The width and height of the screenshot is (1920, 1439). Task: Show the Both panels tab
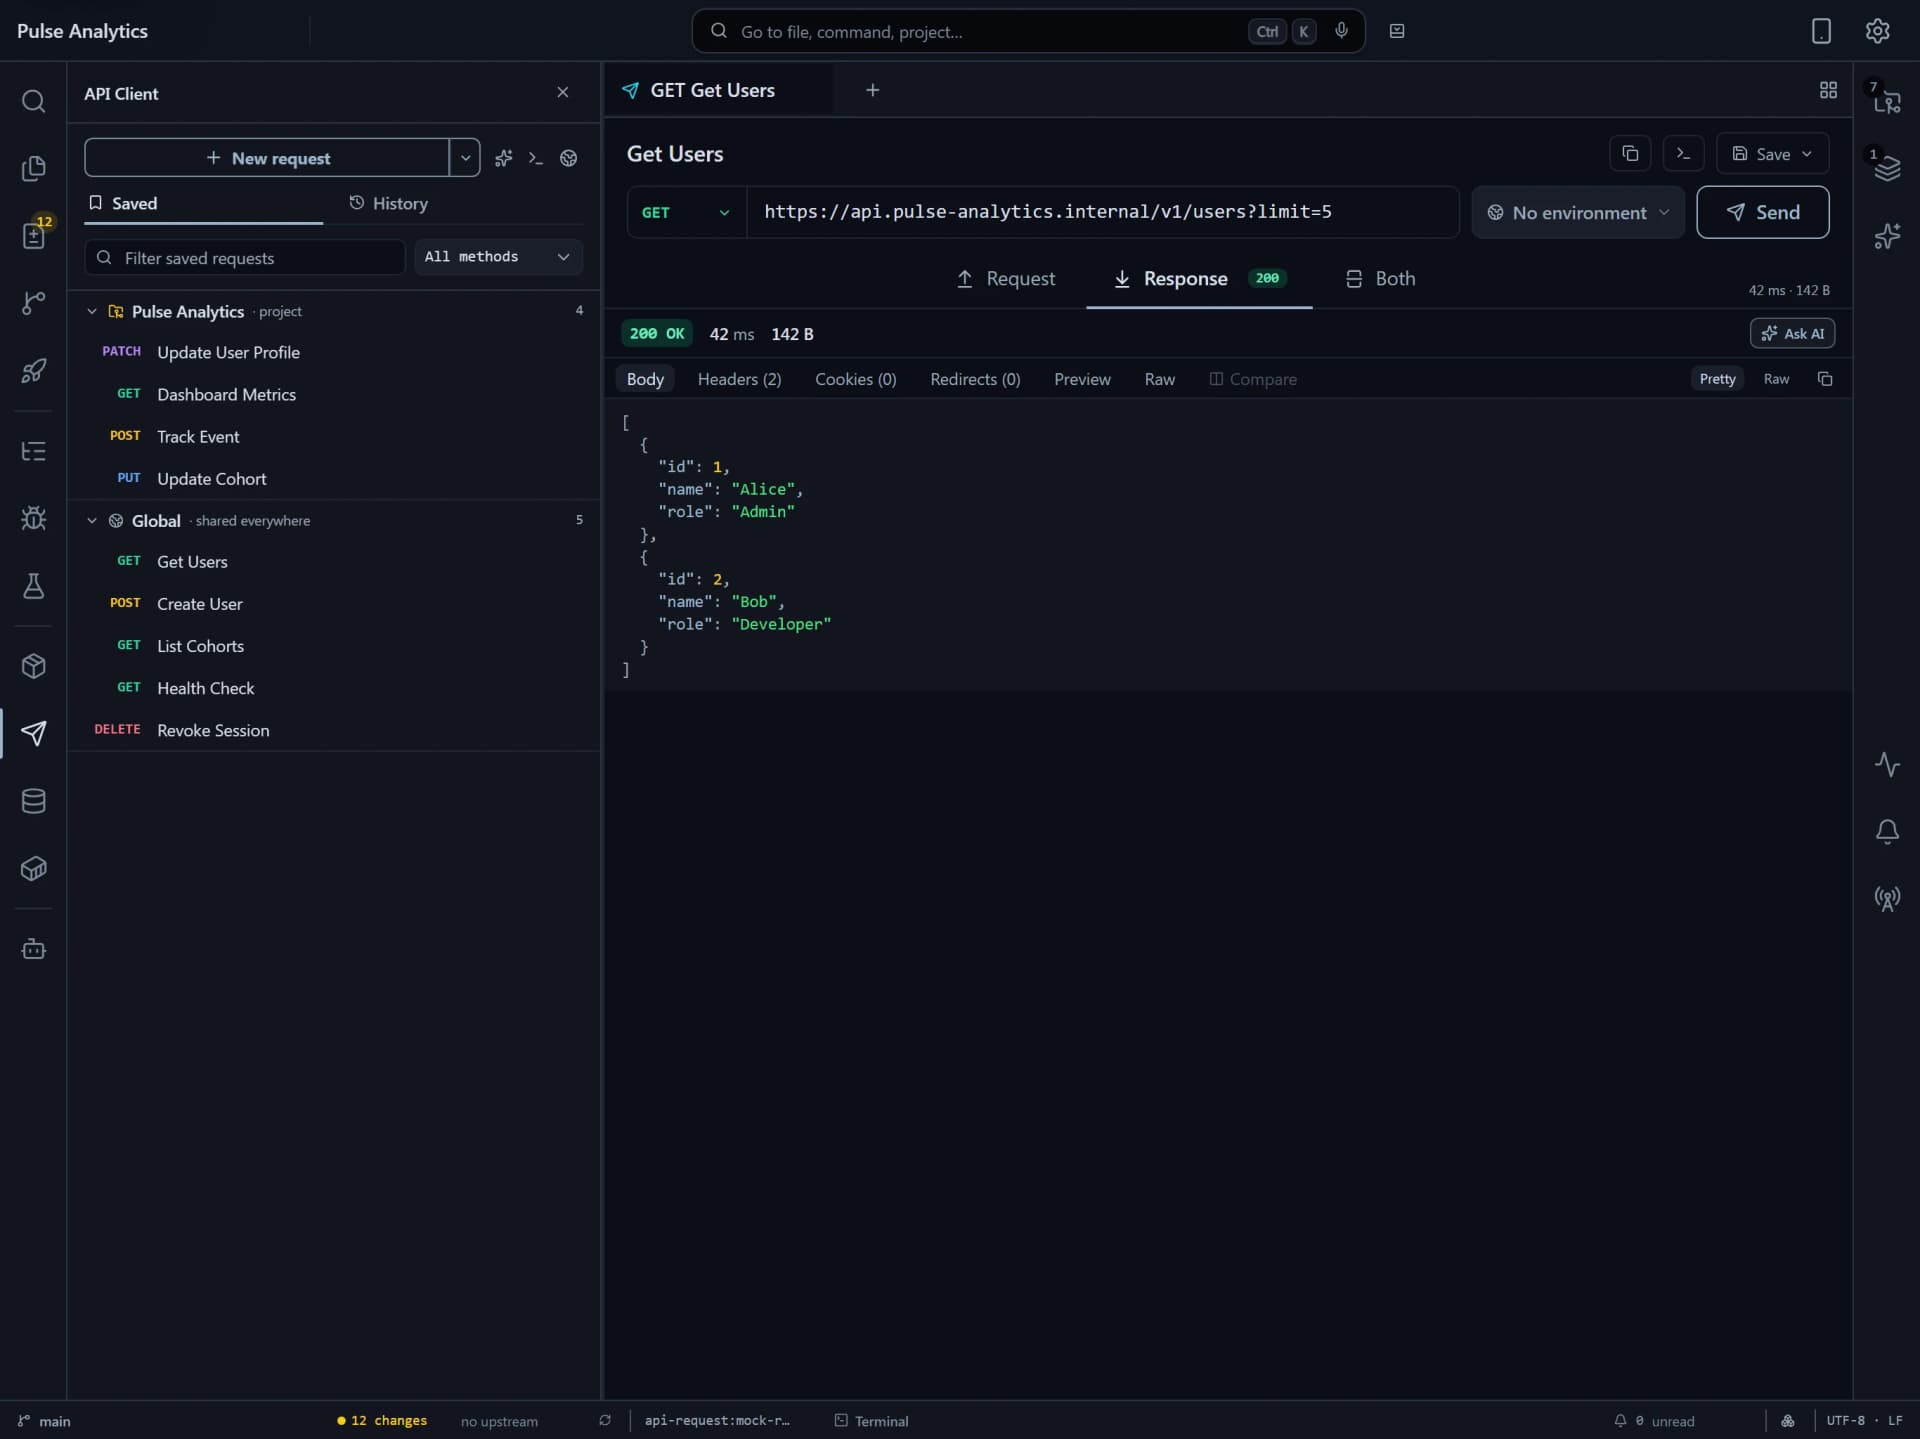[1380, 279]
